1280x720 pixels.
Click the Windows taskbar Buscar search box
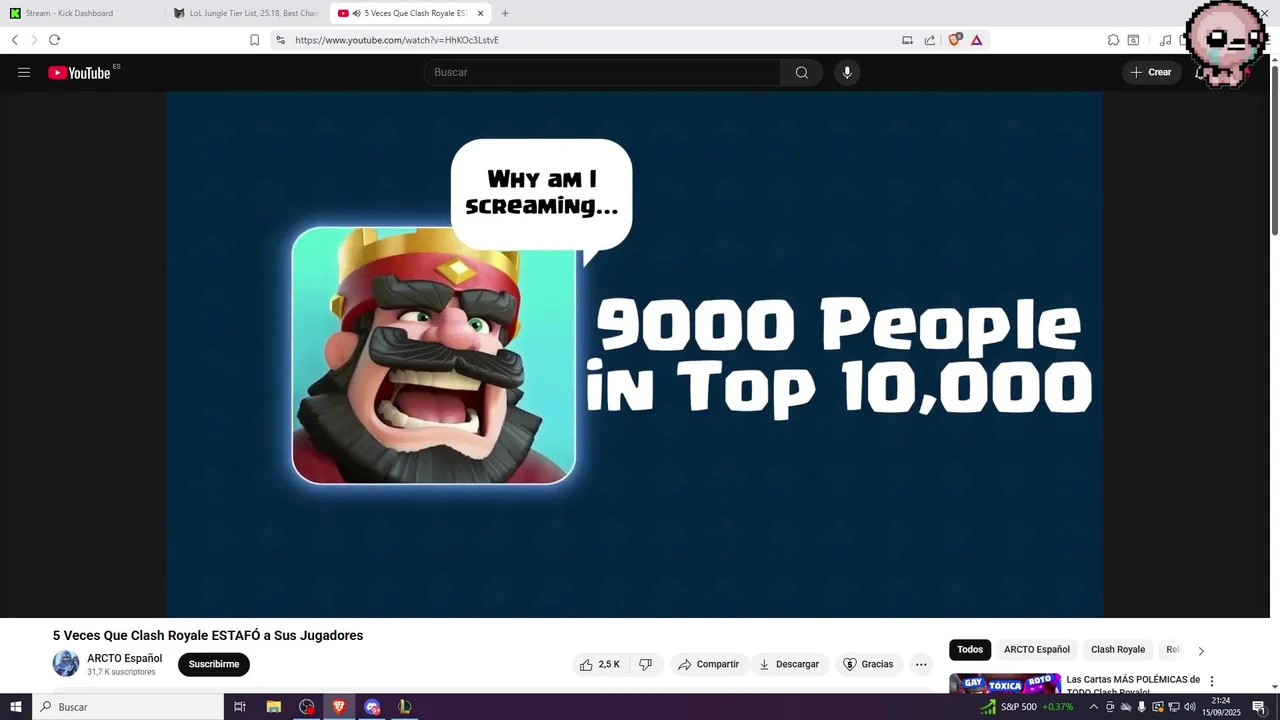128,707
